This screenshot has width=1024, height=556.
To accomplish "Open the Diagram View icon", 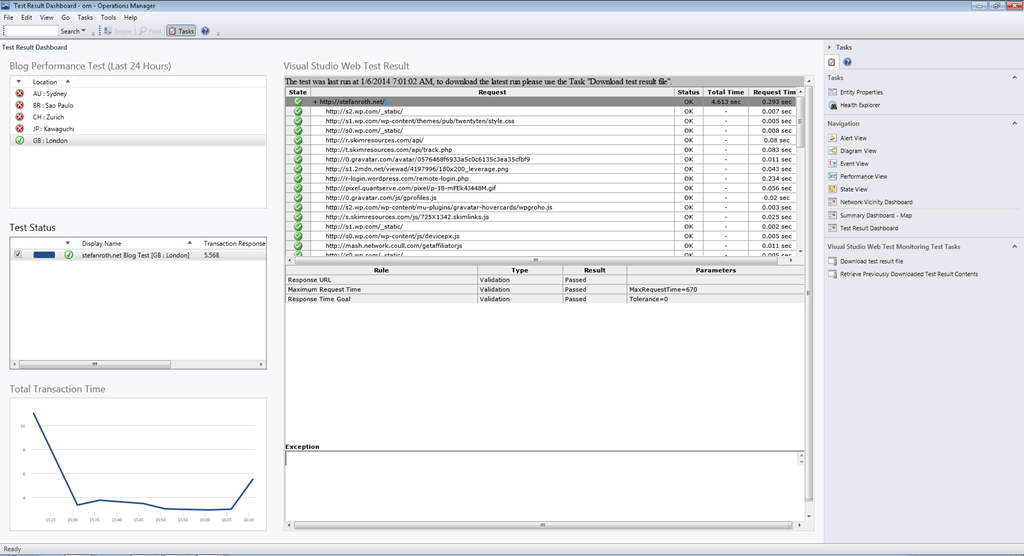I will tap(833, 151).
